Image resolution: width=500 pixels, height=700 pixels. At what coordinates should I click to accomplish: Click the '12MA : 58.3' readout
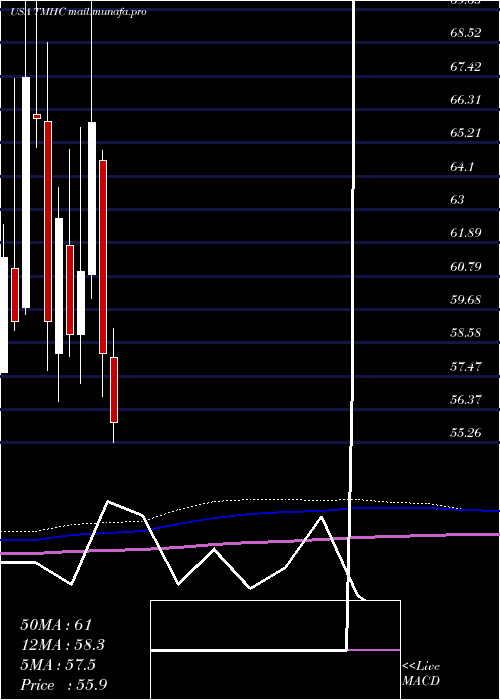(x=63, y=645)
